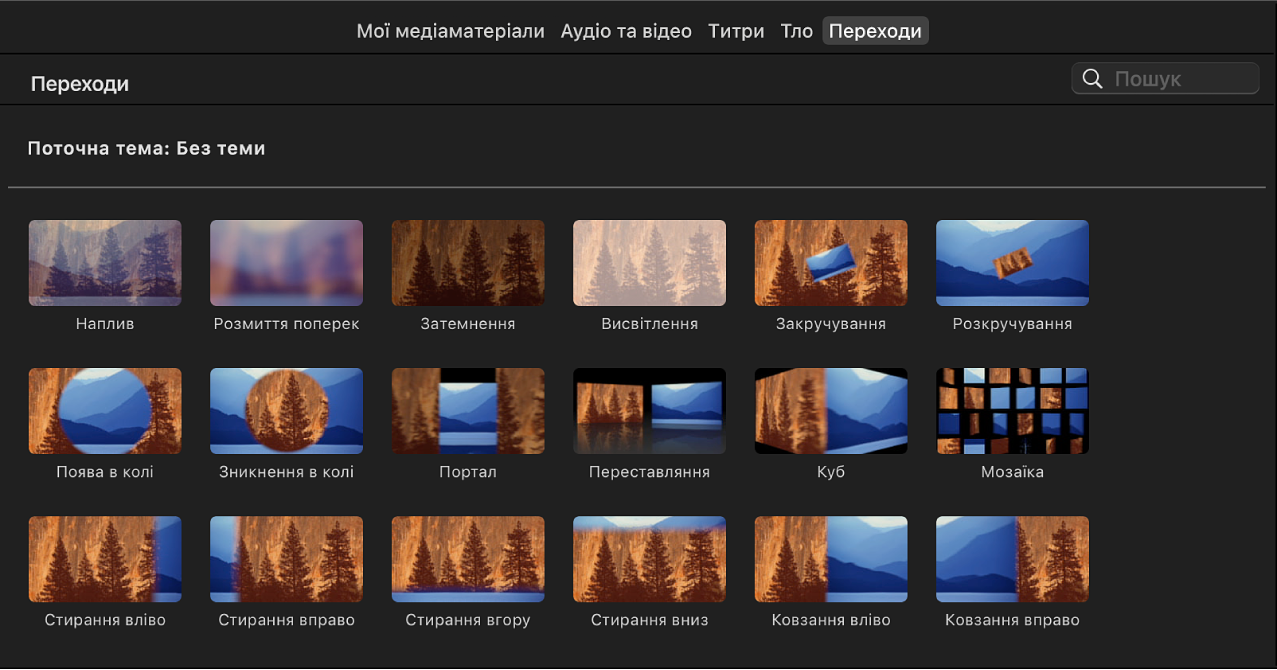Viewport: 1277px width, 670px height.
Task: Choose the Стирання вліво transition thumbnail
Action: coord(105,559)
